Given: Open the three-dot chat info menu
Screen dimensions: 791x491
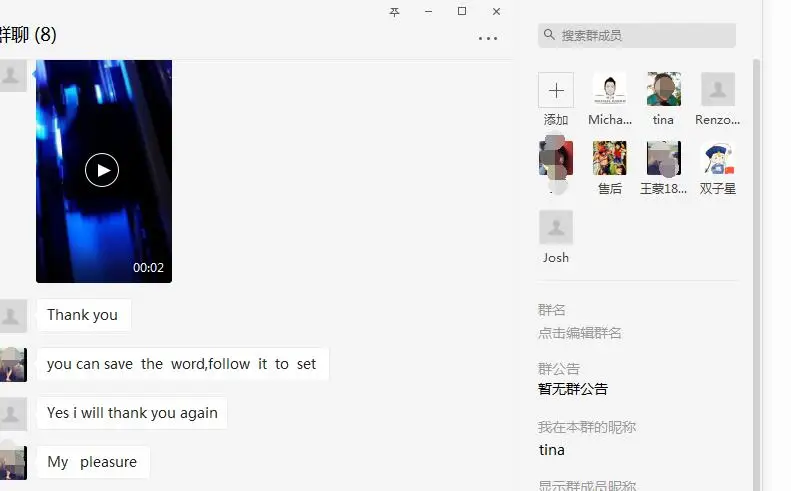Looking at the screenshot, I should [x=488, y=38].
